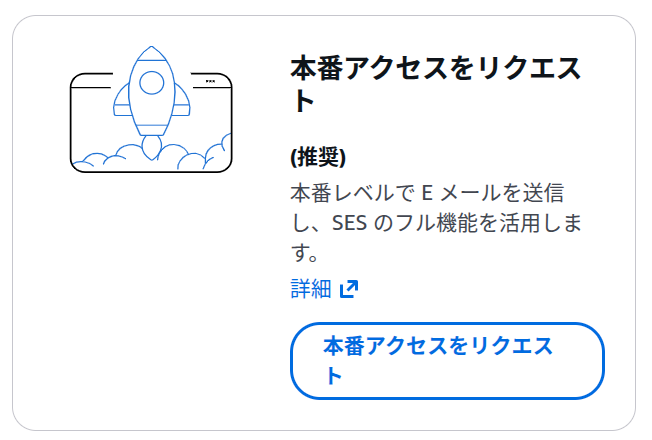Click the smoke clouds left of the rocket
The width and height of the screenshot is (652, 440).
pos(108,157)
